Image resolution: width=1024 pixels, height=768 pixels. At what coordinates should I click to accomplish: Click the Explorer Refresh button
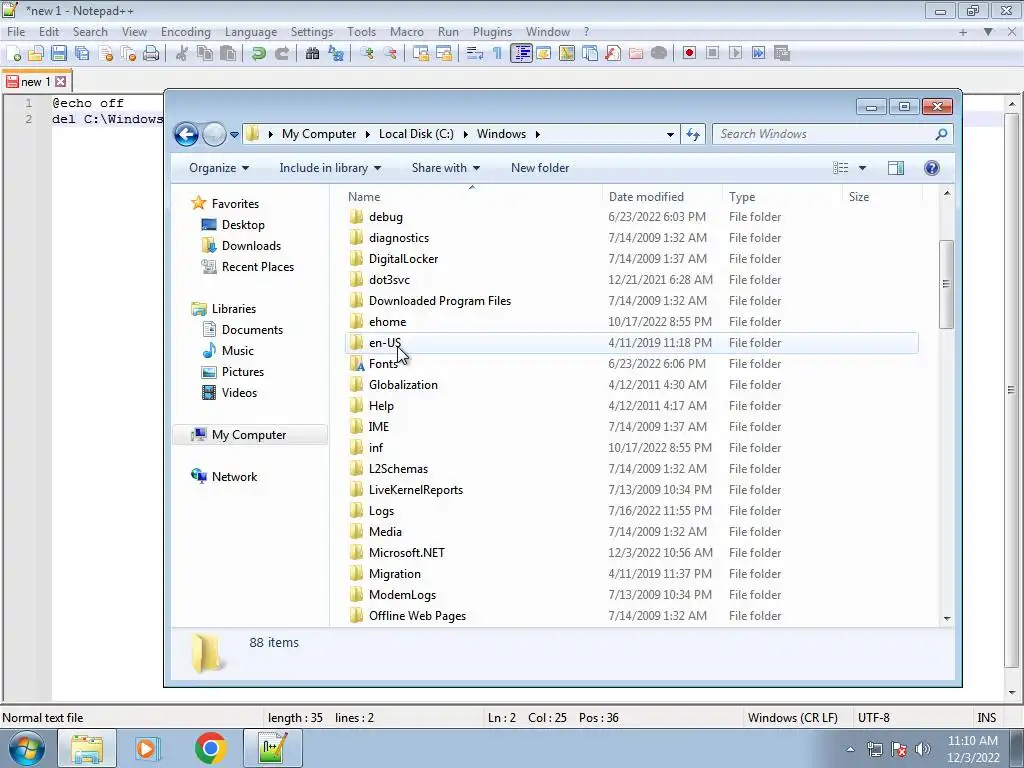click(693, 135)
